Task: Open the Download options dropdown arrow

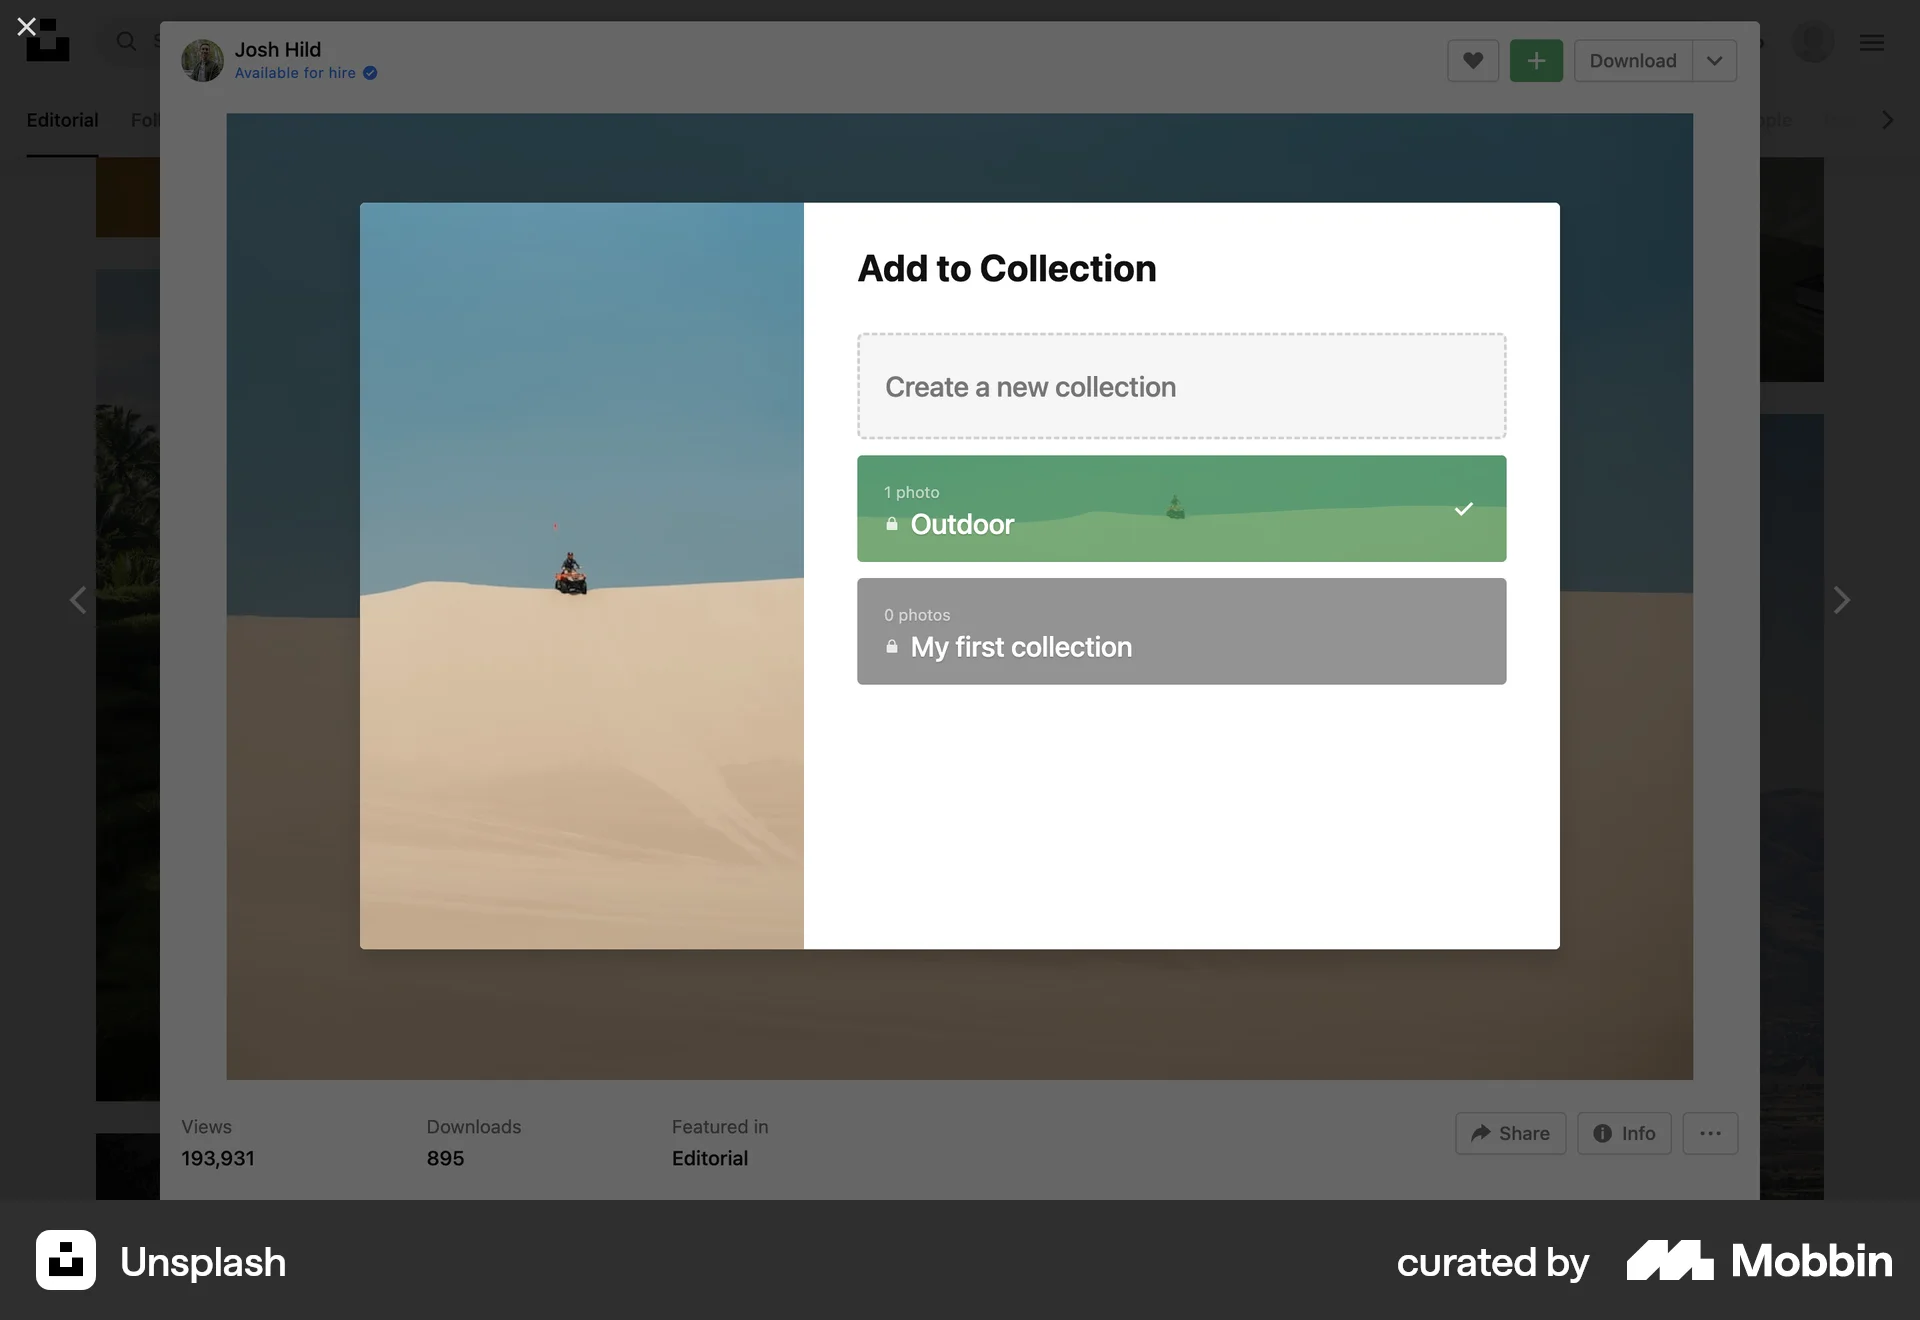Action: (1713, 61)
